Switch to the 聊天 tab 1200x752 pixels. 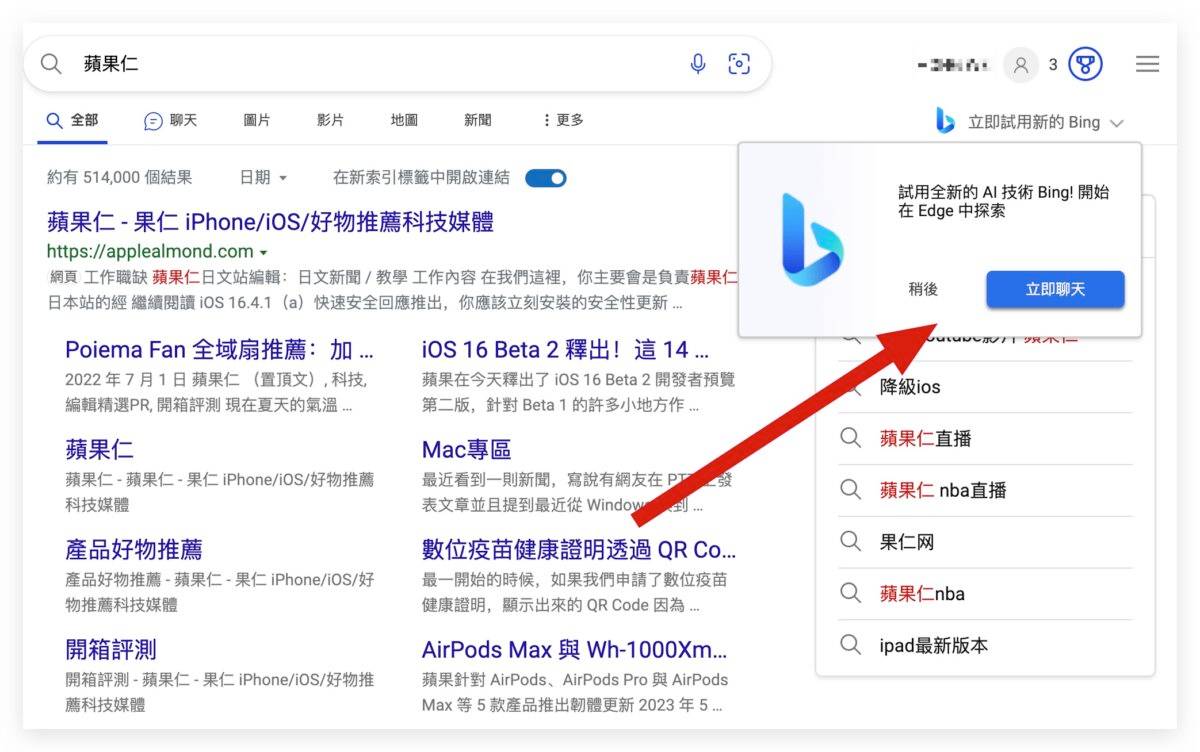click(171, 120)
